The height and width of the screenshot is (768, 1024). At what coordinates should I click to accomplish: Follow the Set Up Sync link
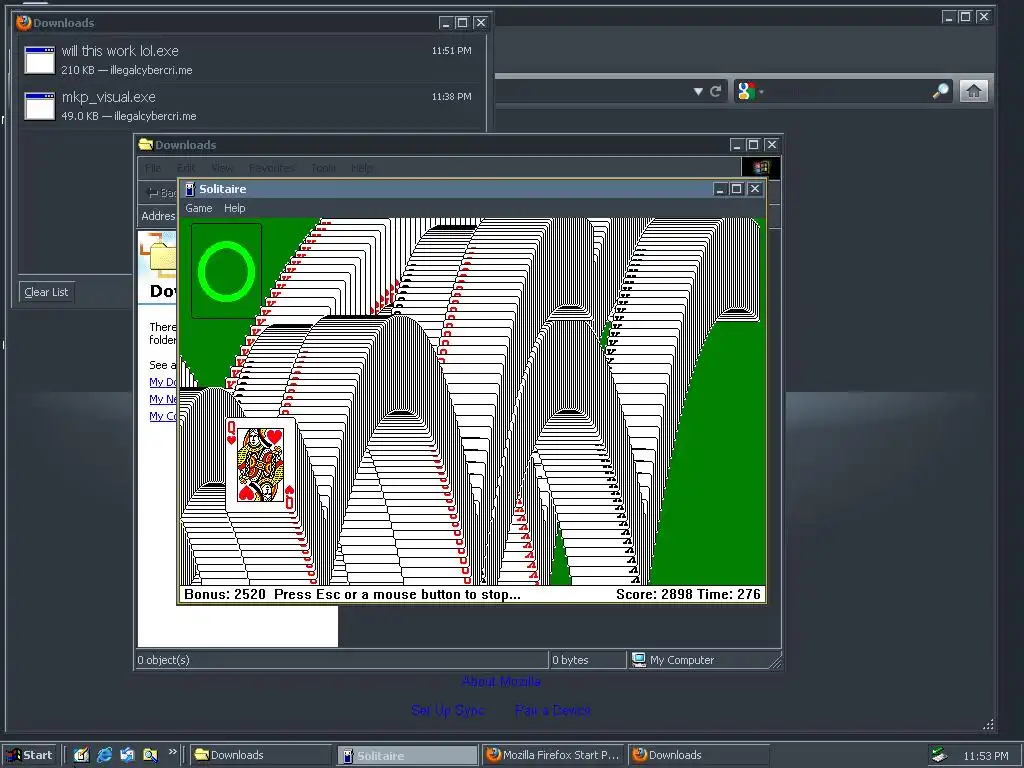(448, 710)
